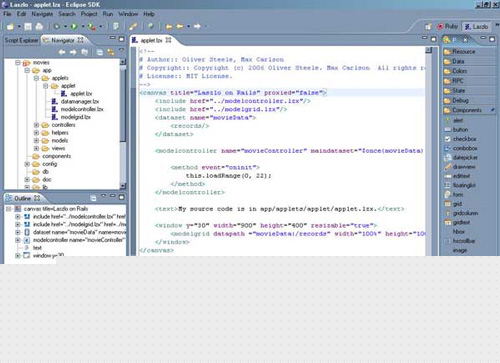Click Navigator view's Back arrow icon
Image resolution: width=500 pixels, height=363 pixels.
62,52
